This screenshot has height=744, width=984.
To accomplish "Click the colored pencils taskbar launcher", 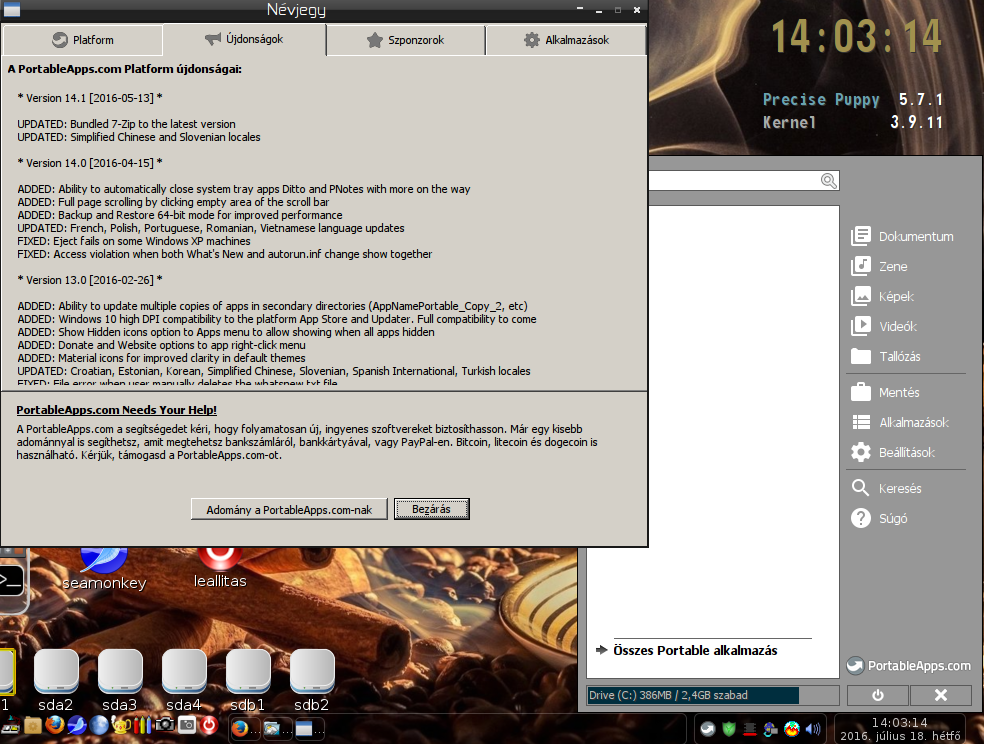I will click(x=142, y=725).
